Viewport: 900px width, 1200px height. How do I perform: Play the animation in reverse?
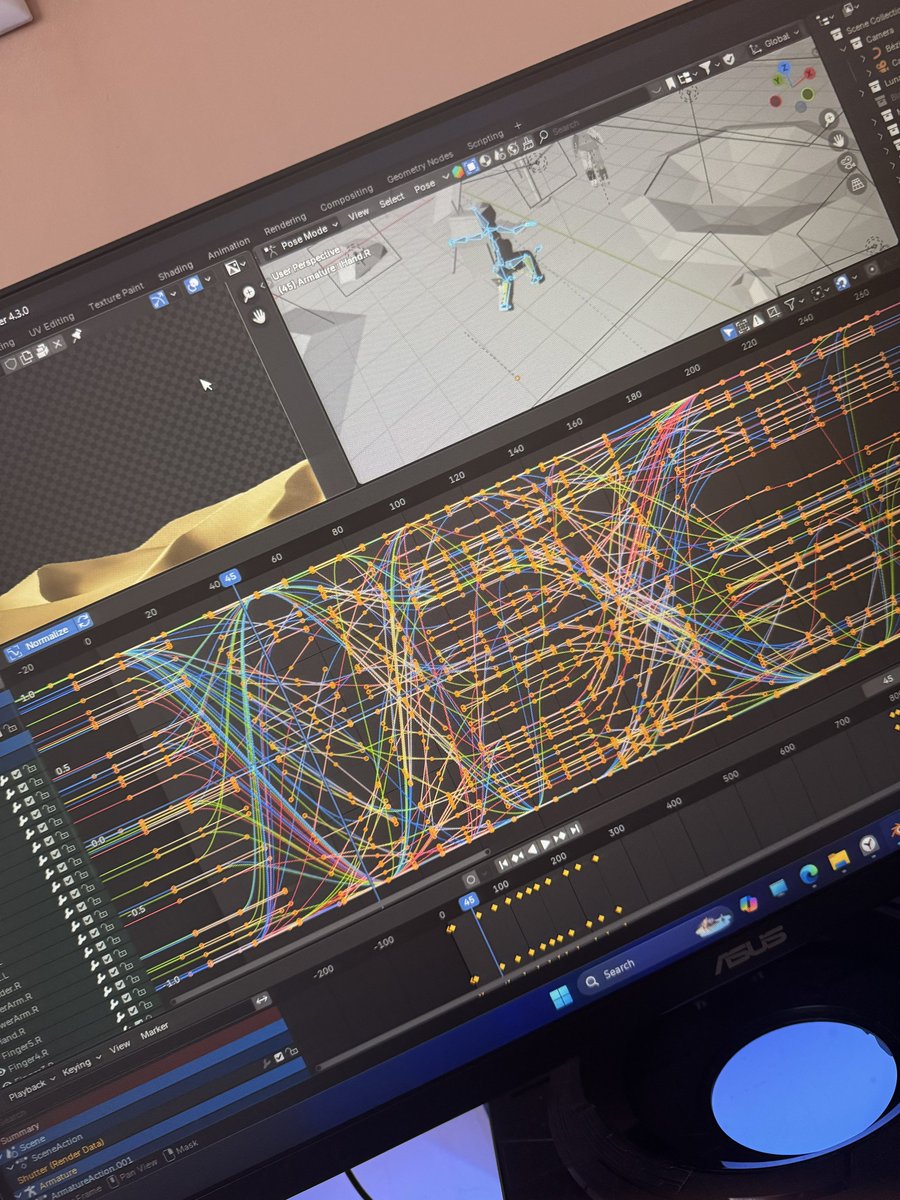coord(532,852)
